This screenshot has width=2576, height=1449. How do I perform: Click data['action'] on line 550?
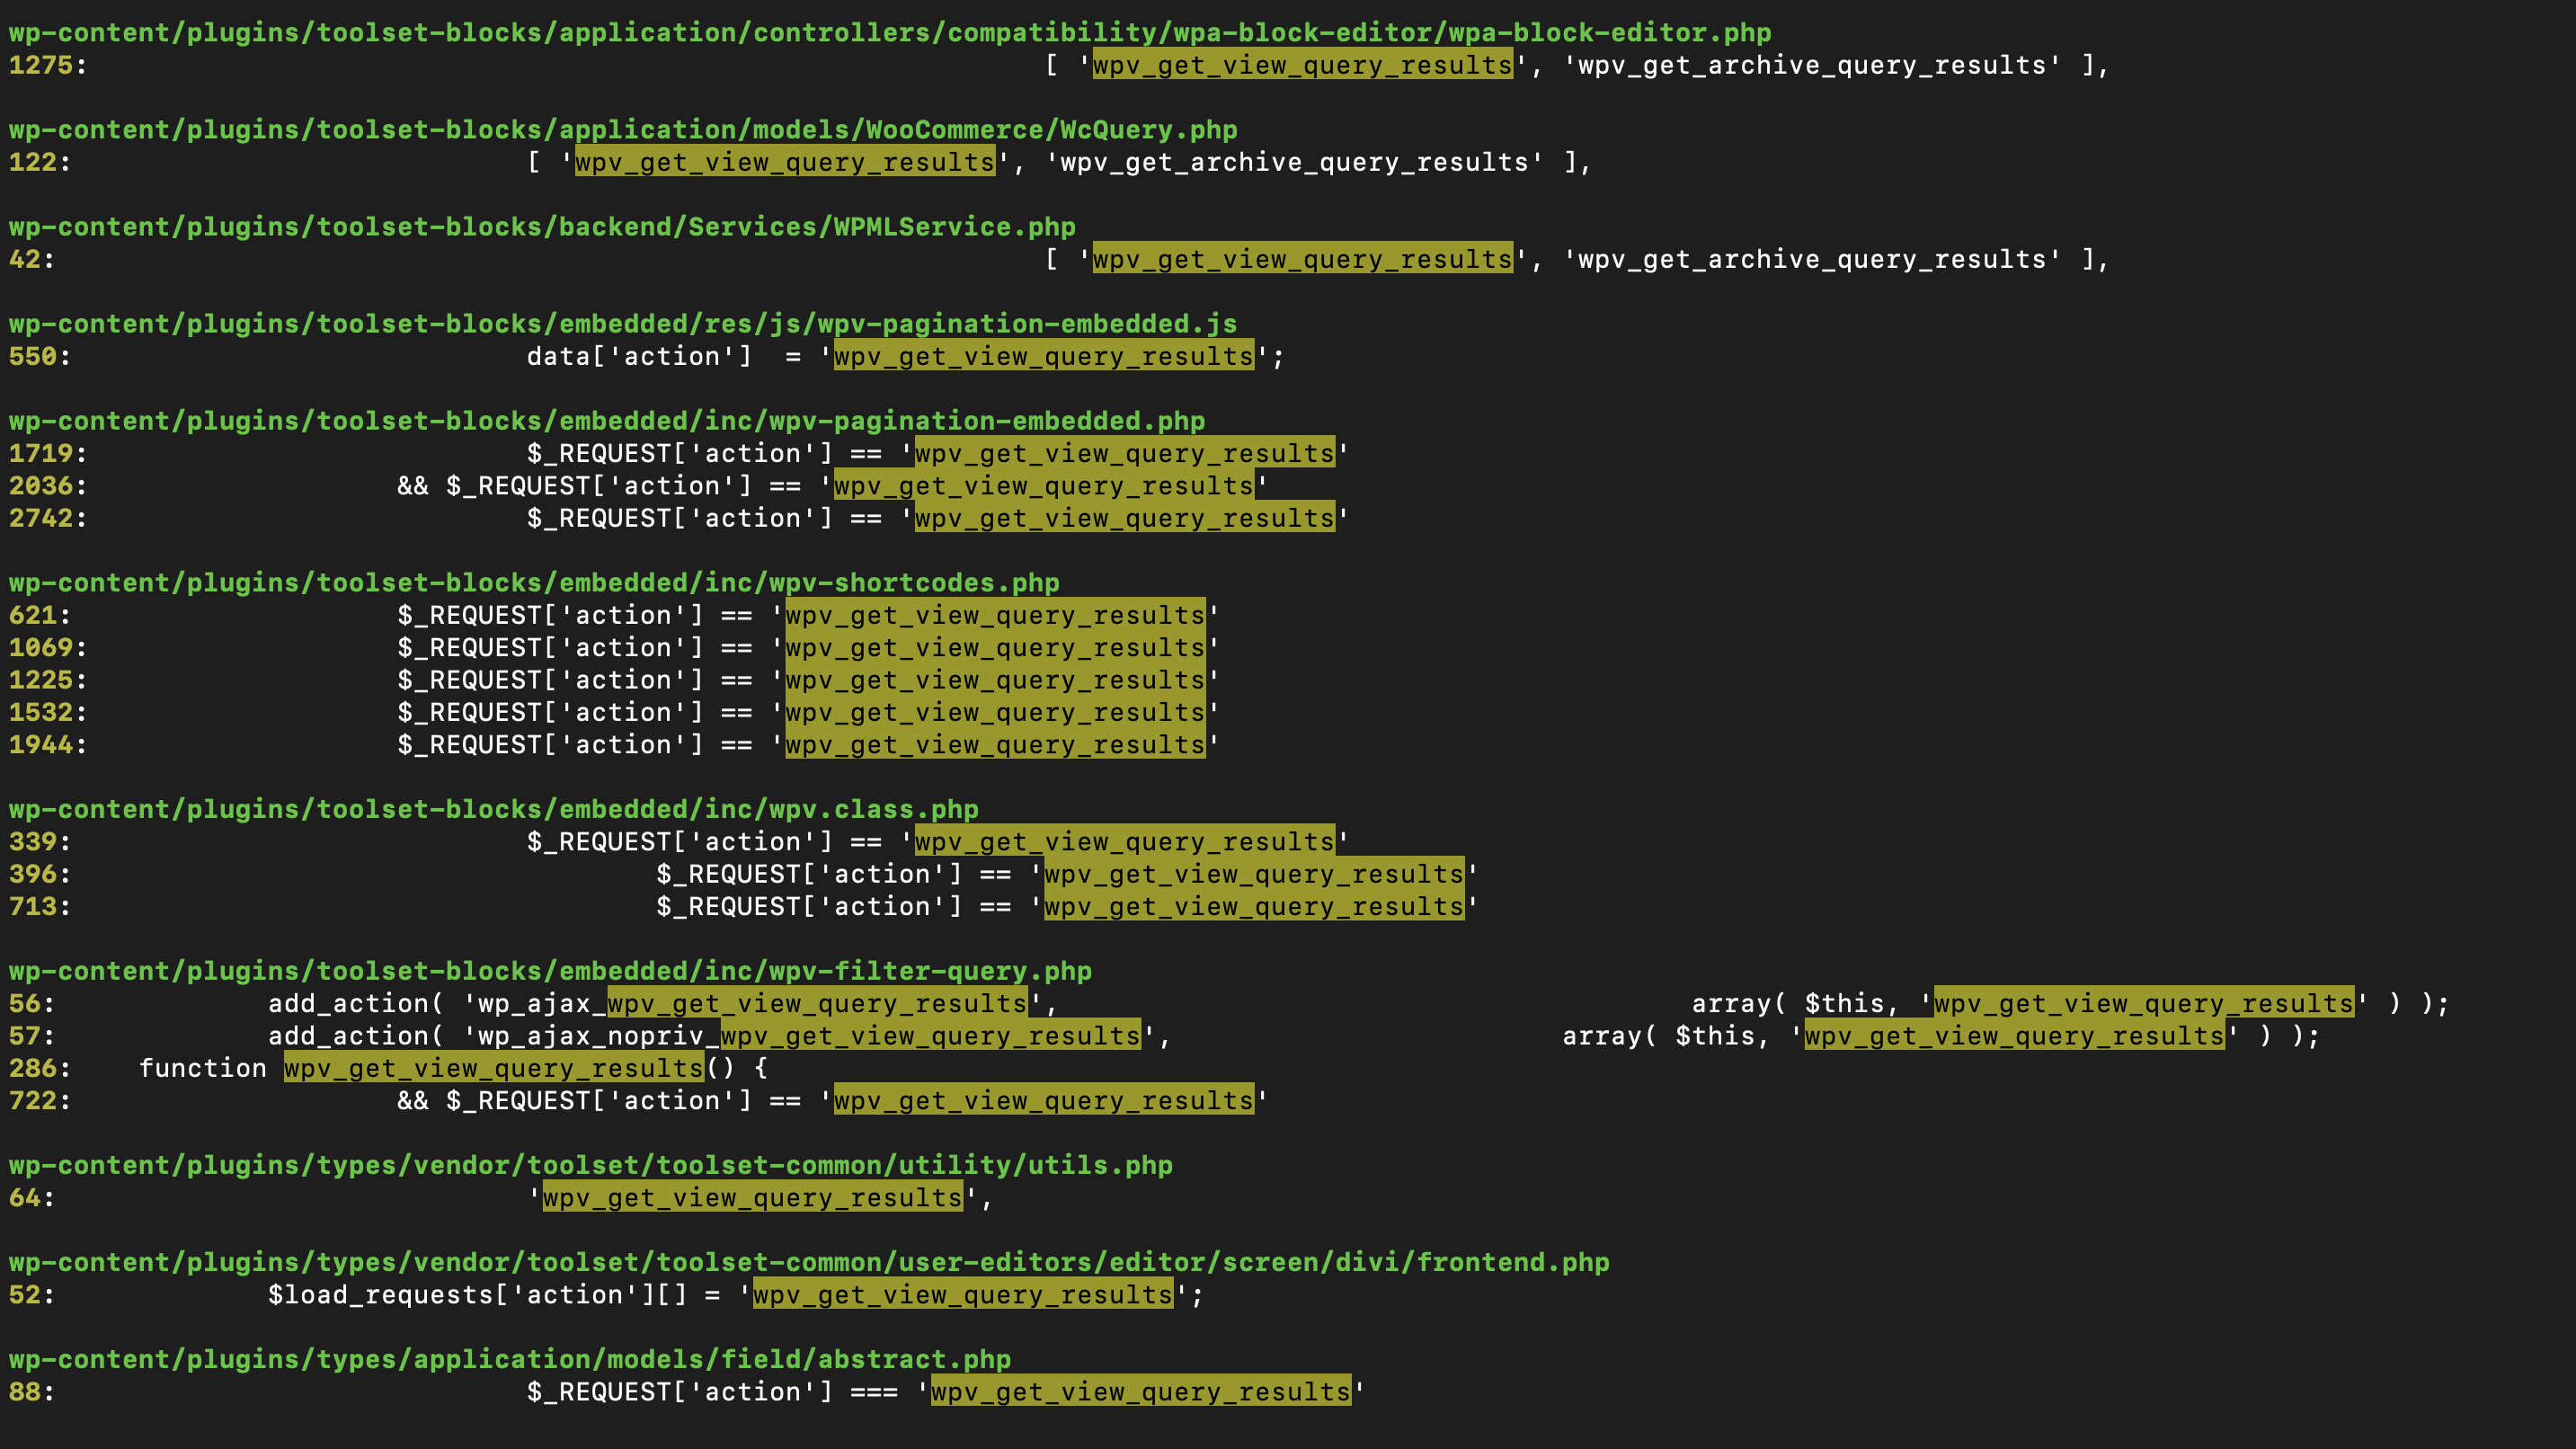[639, 356]
